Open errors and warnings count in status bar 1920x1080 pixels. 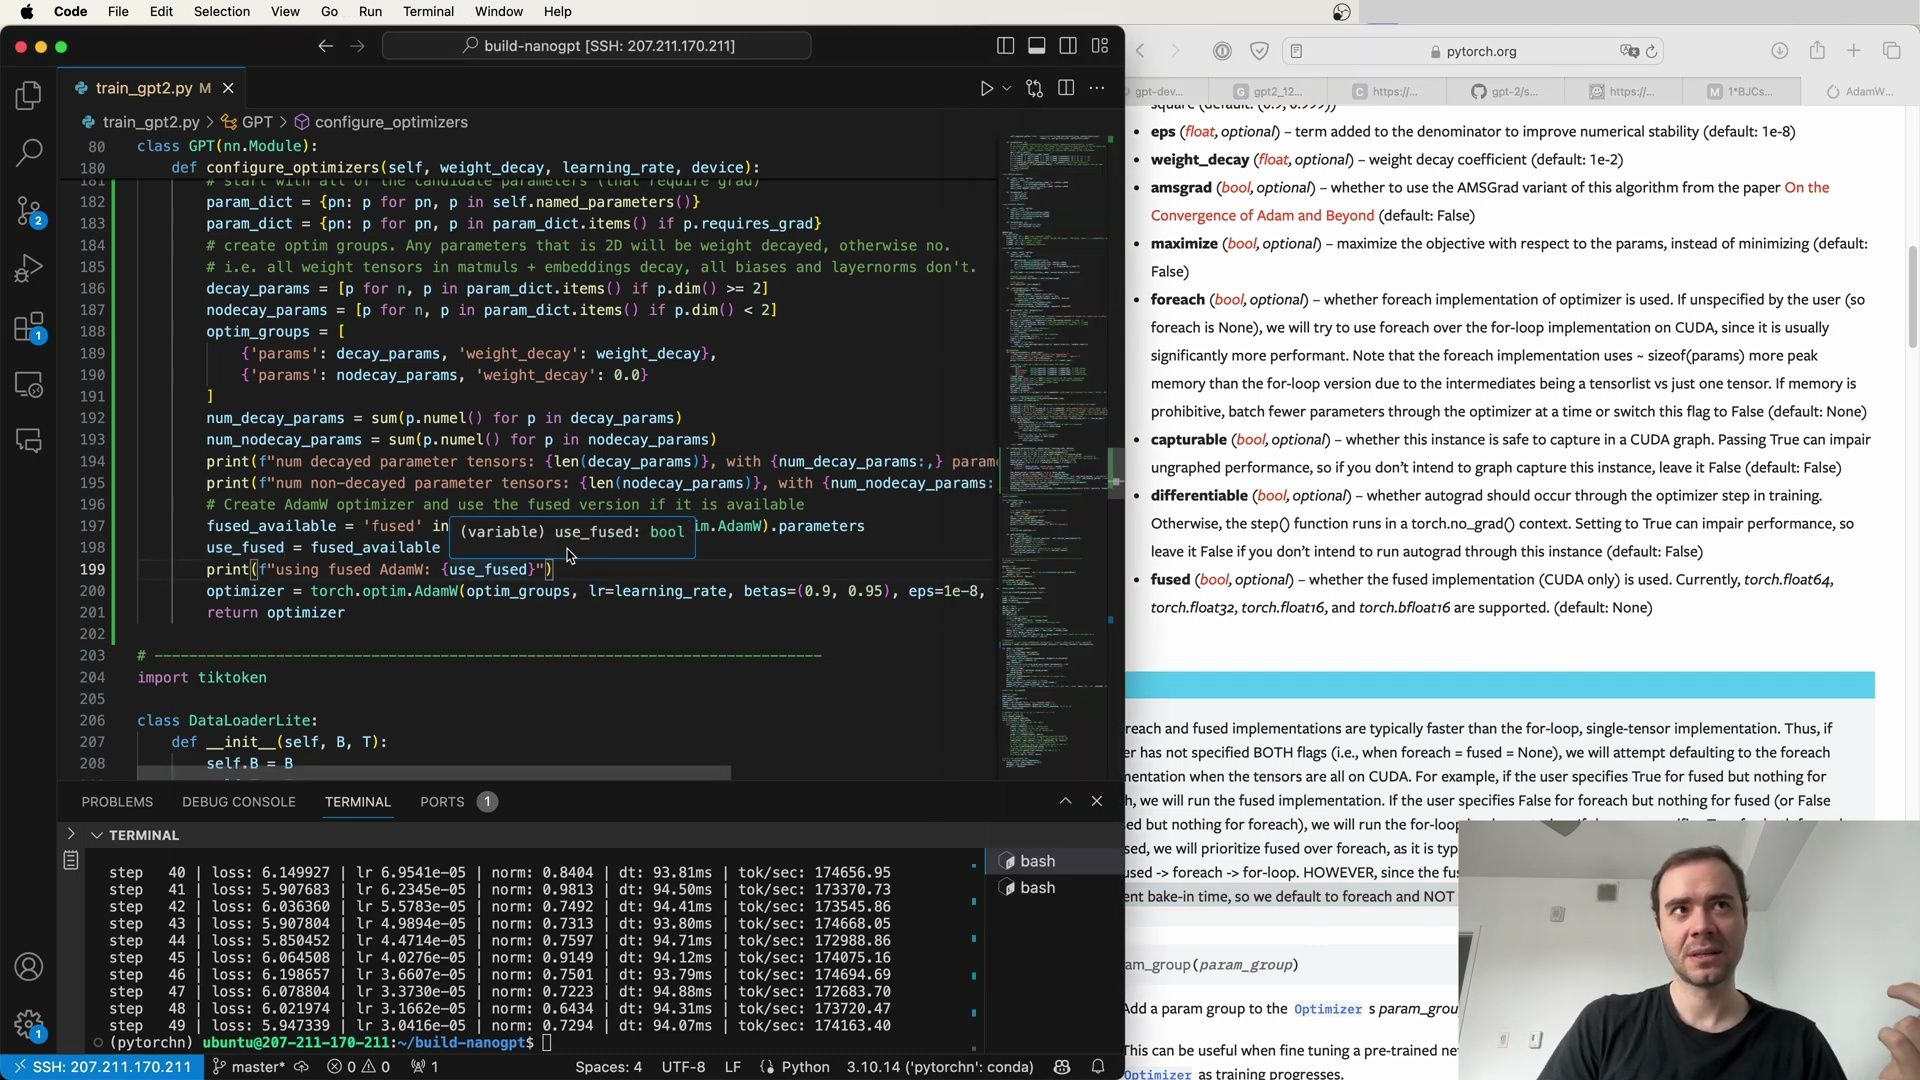[x=359, y=1067]
